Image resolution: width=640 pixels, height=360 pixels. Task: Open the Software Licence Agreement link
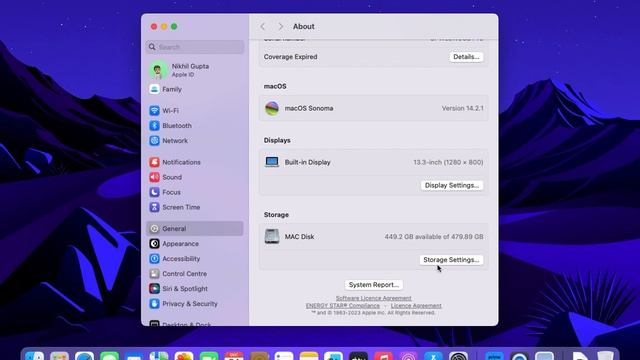373,298
